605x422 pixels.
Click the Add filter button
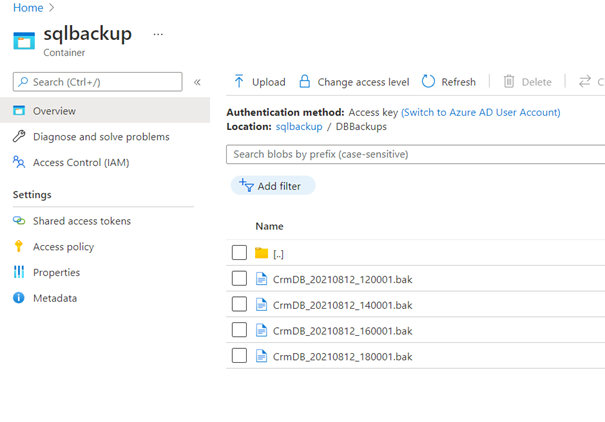click(273, 186)
